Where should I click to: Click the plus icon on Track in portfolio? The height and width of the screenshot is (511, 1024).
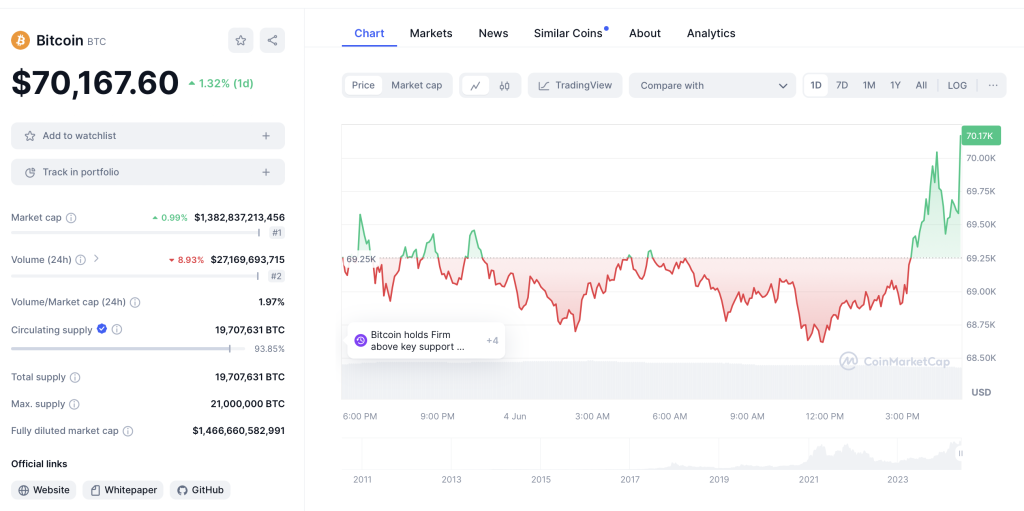[x=266, y=173]
